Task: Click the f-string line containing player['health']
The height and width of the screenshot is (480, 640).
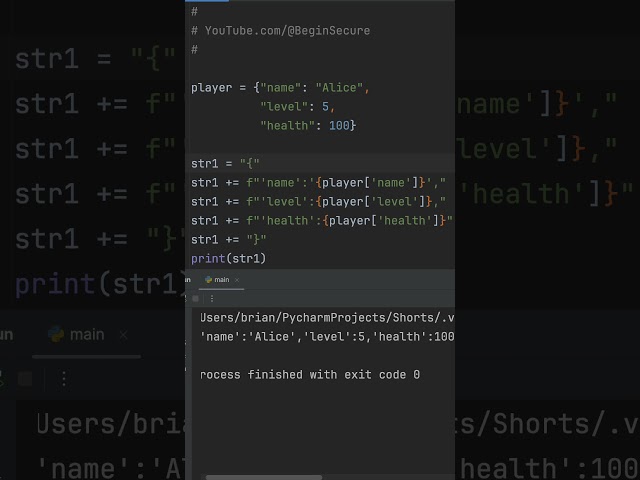Action: tap(322, 220)
